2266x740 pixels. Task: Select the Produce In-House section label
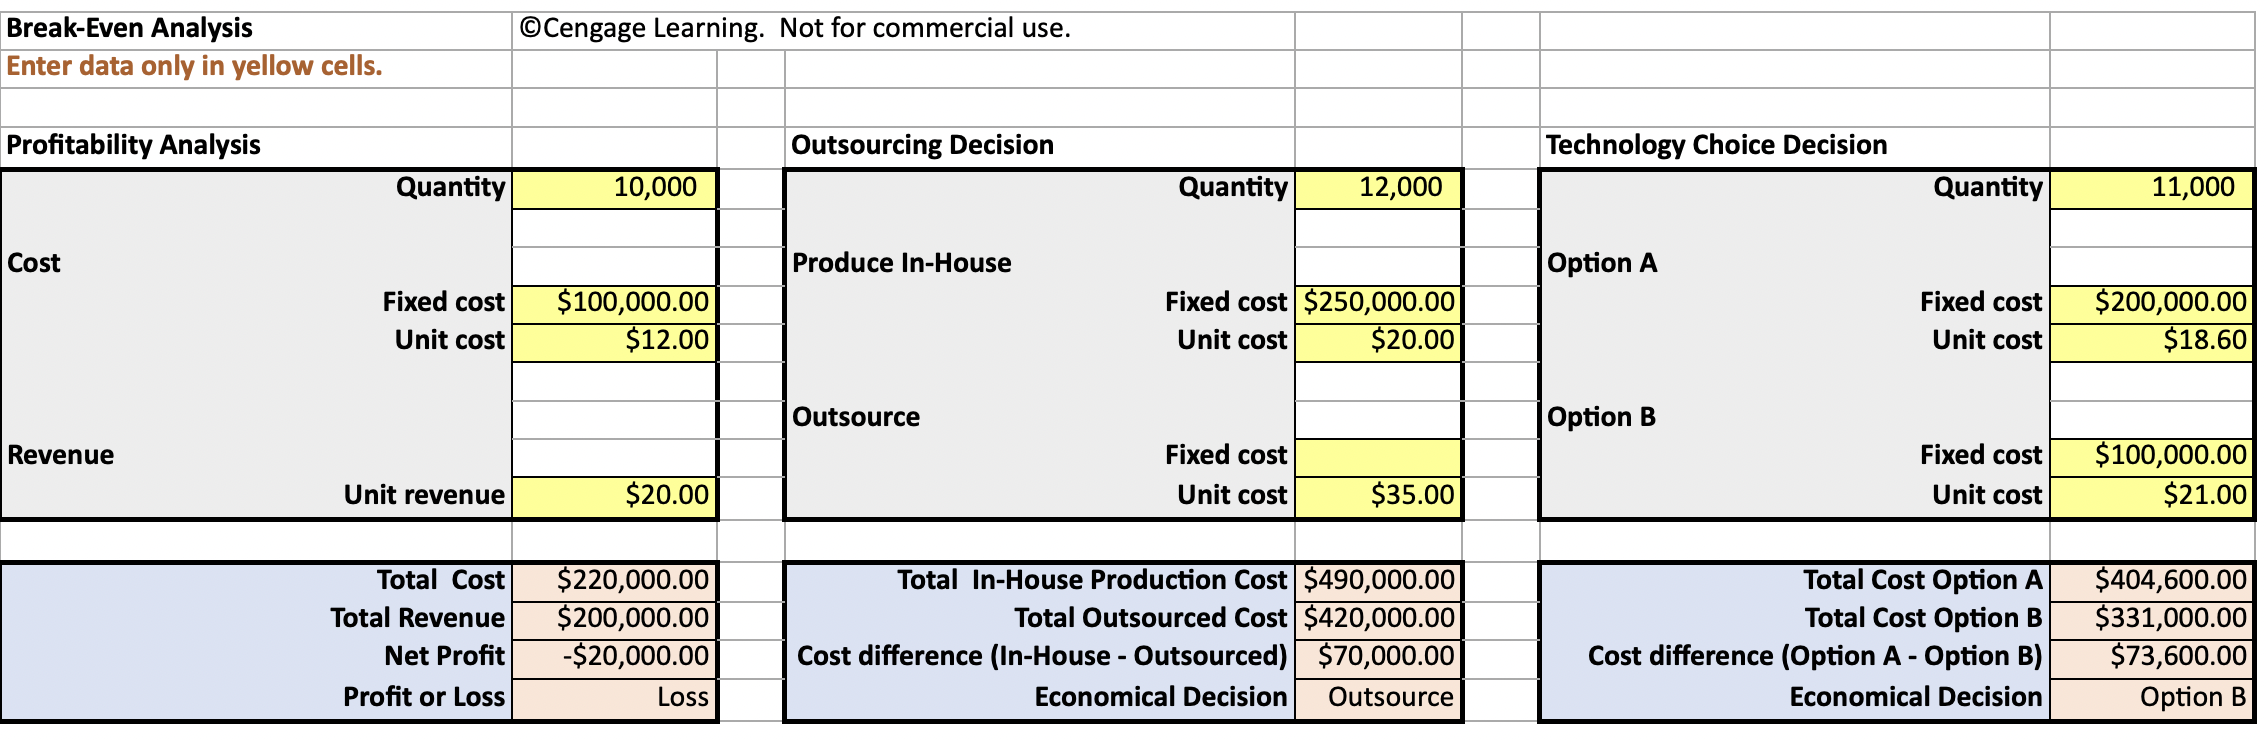[902, 264]
